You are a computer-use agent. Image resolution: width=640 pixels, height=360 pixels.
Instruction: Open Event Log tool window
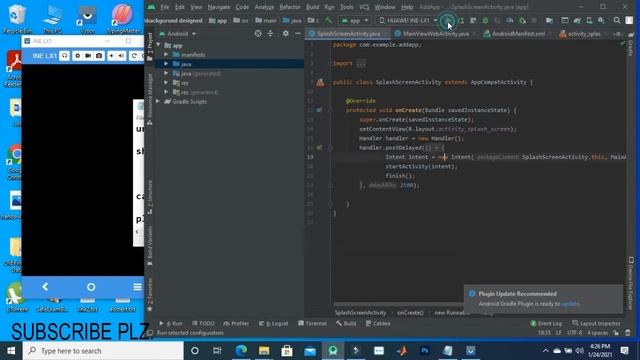click(x=546, y=323)
